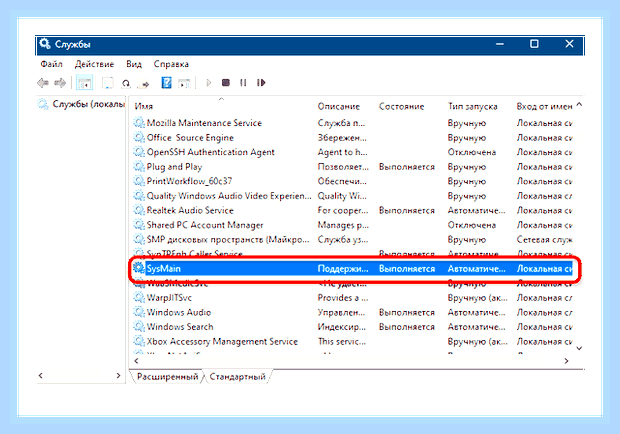Click the service list horizontal scrollbar right arrow

tap(566, 360)
